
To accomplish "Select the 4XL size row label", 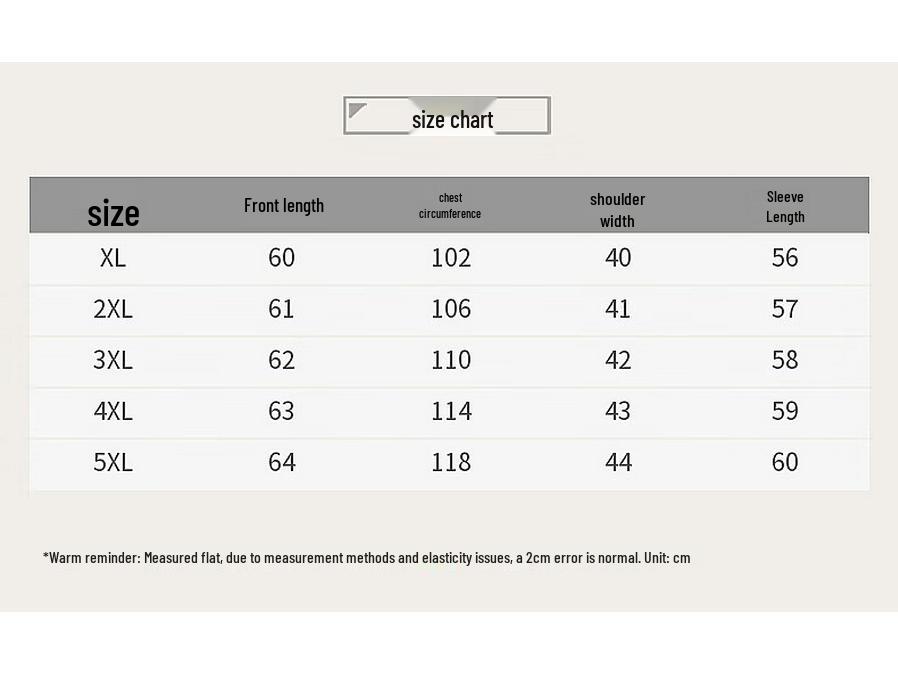I will tap(113, 411).
